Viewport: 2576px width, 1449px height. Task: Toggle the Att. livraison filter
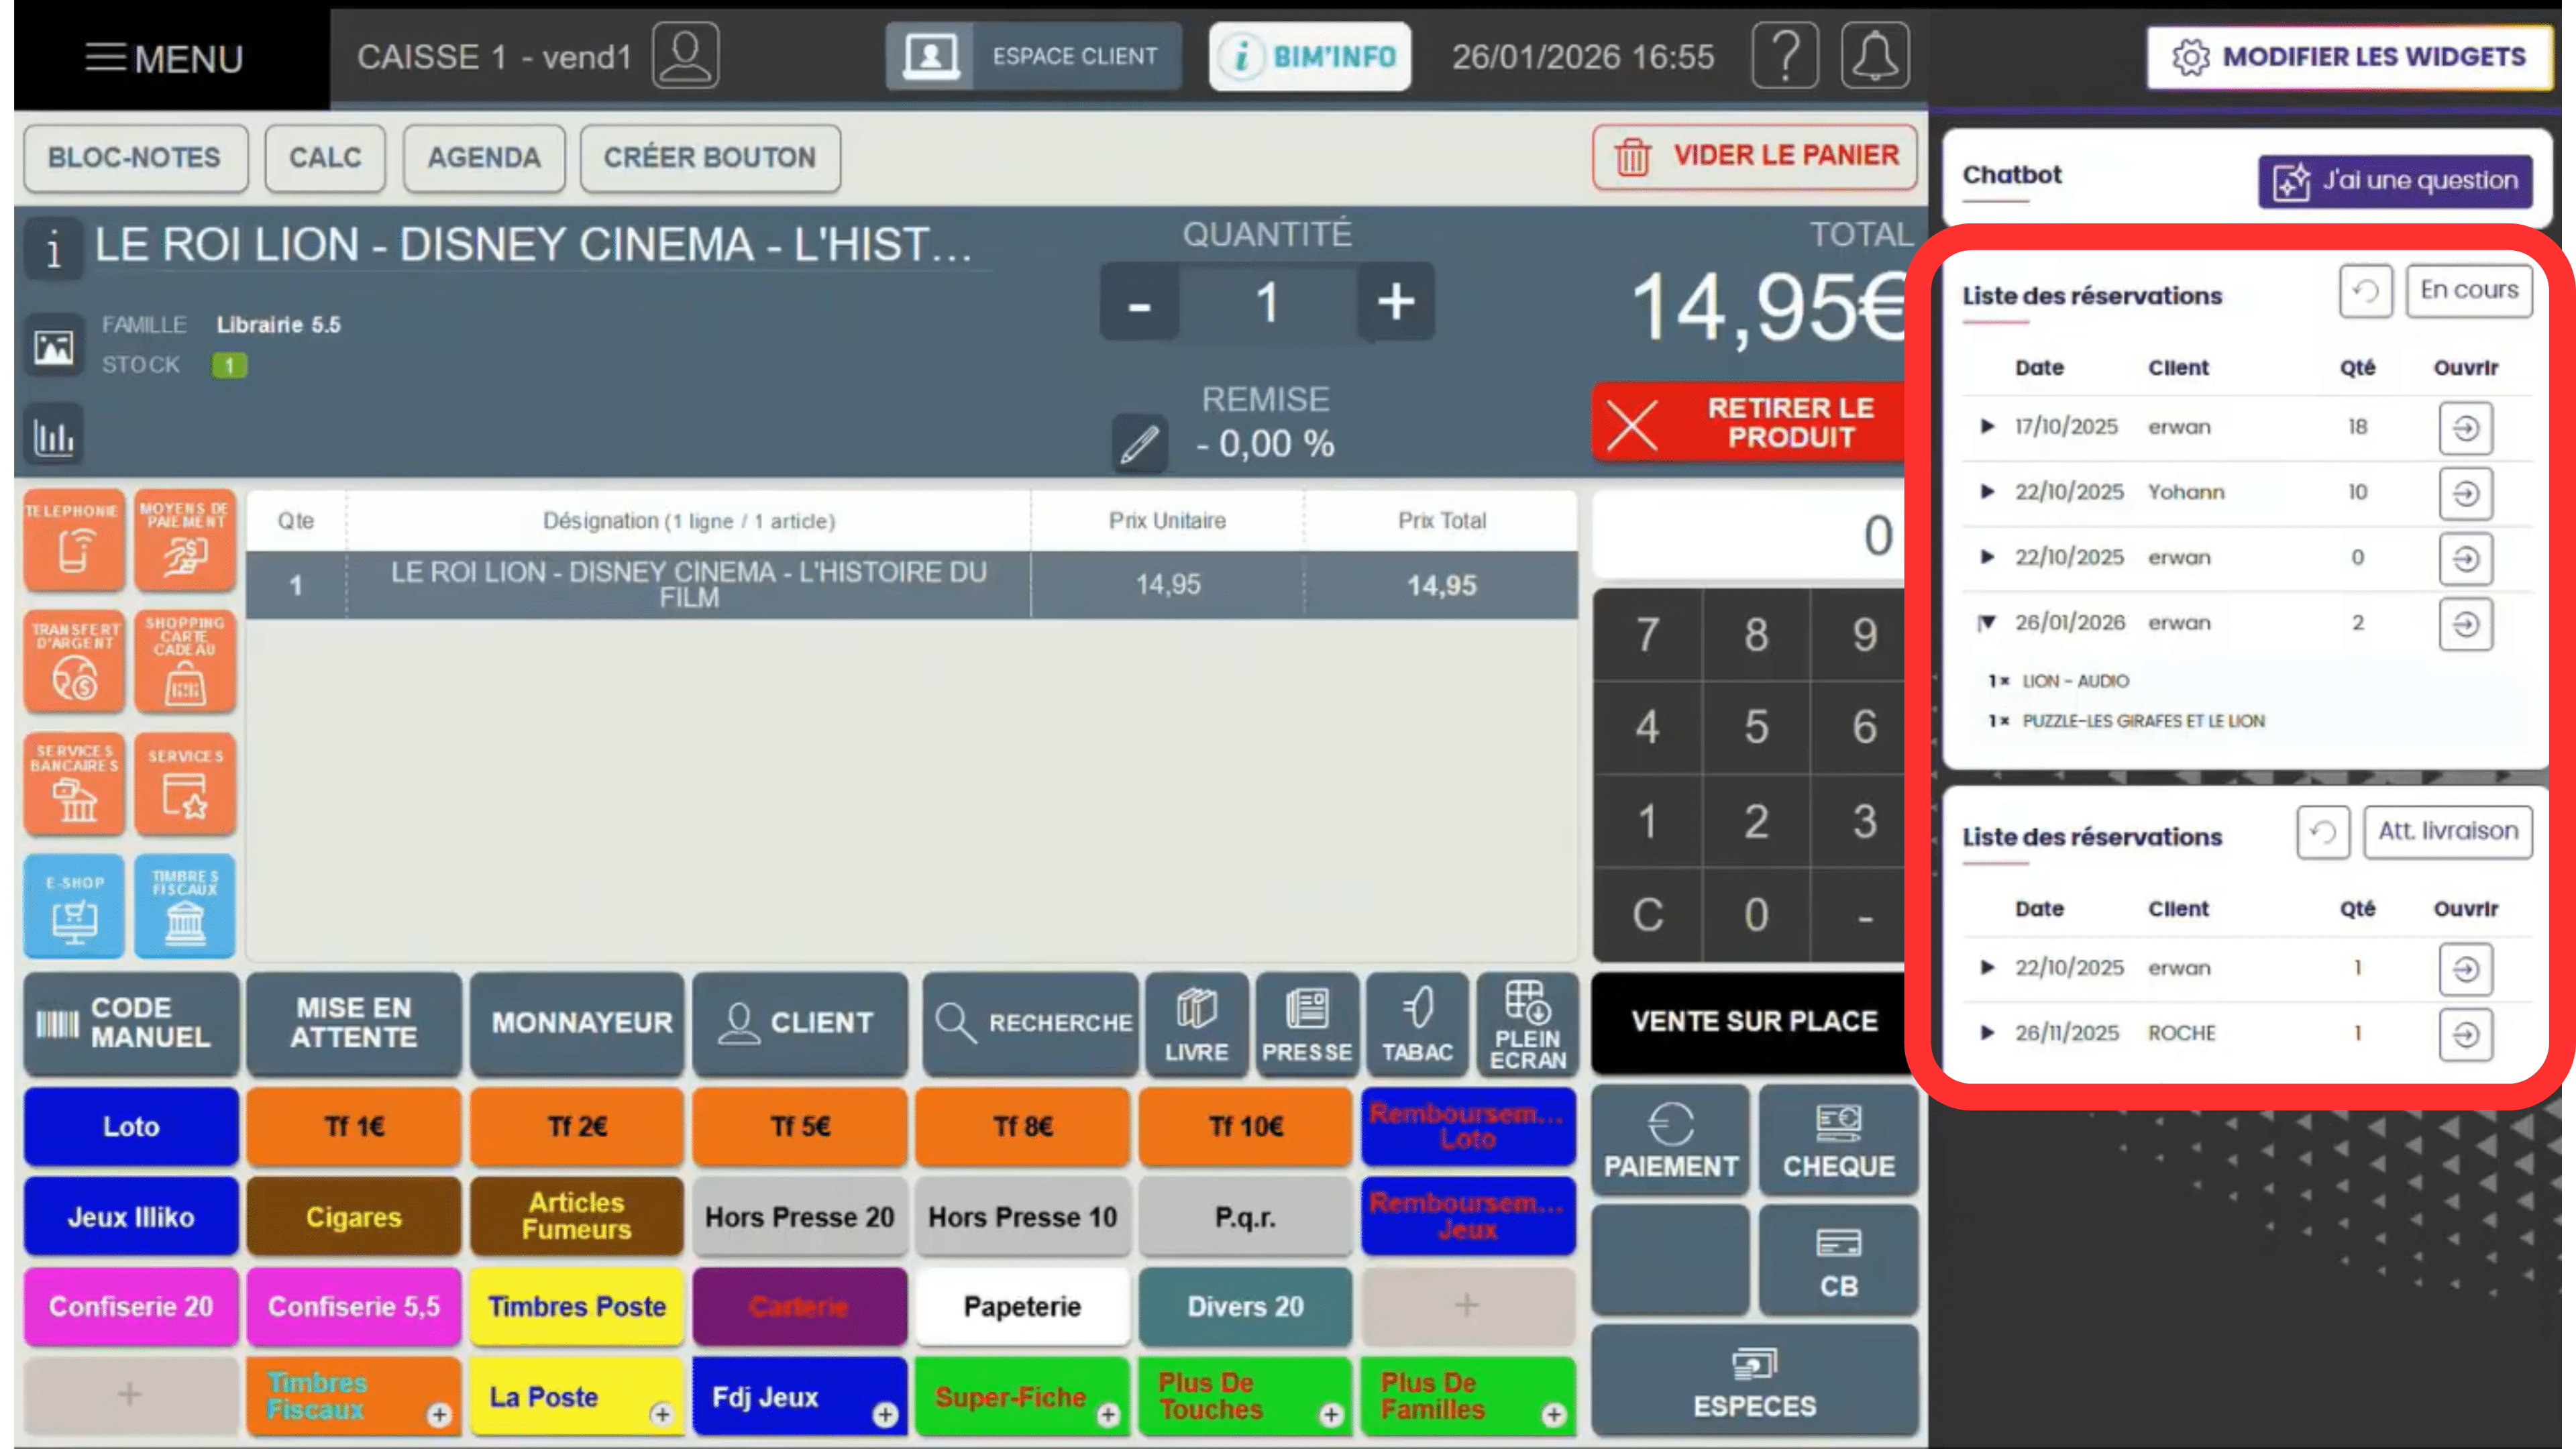[2447, 831]
